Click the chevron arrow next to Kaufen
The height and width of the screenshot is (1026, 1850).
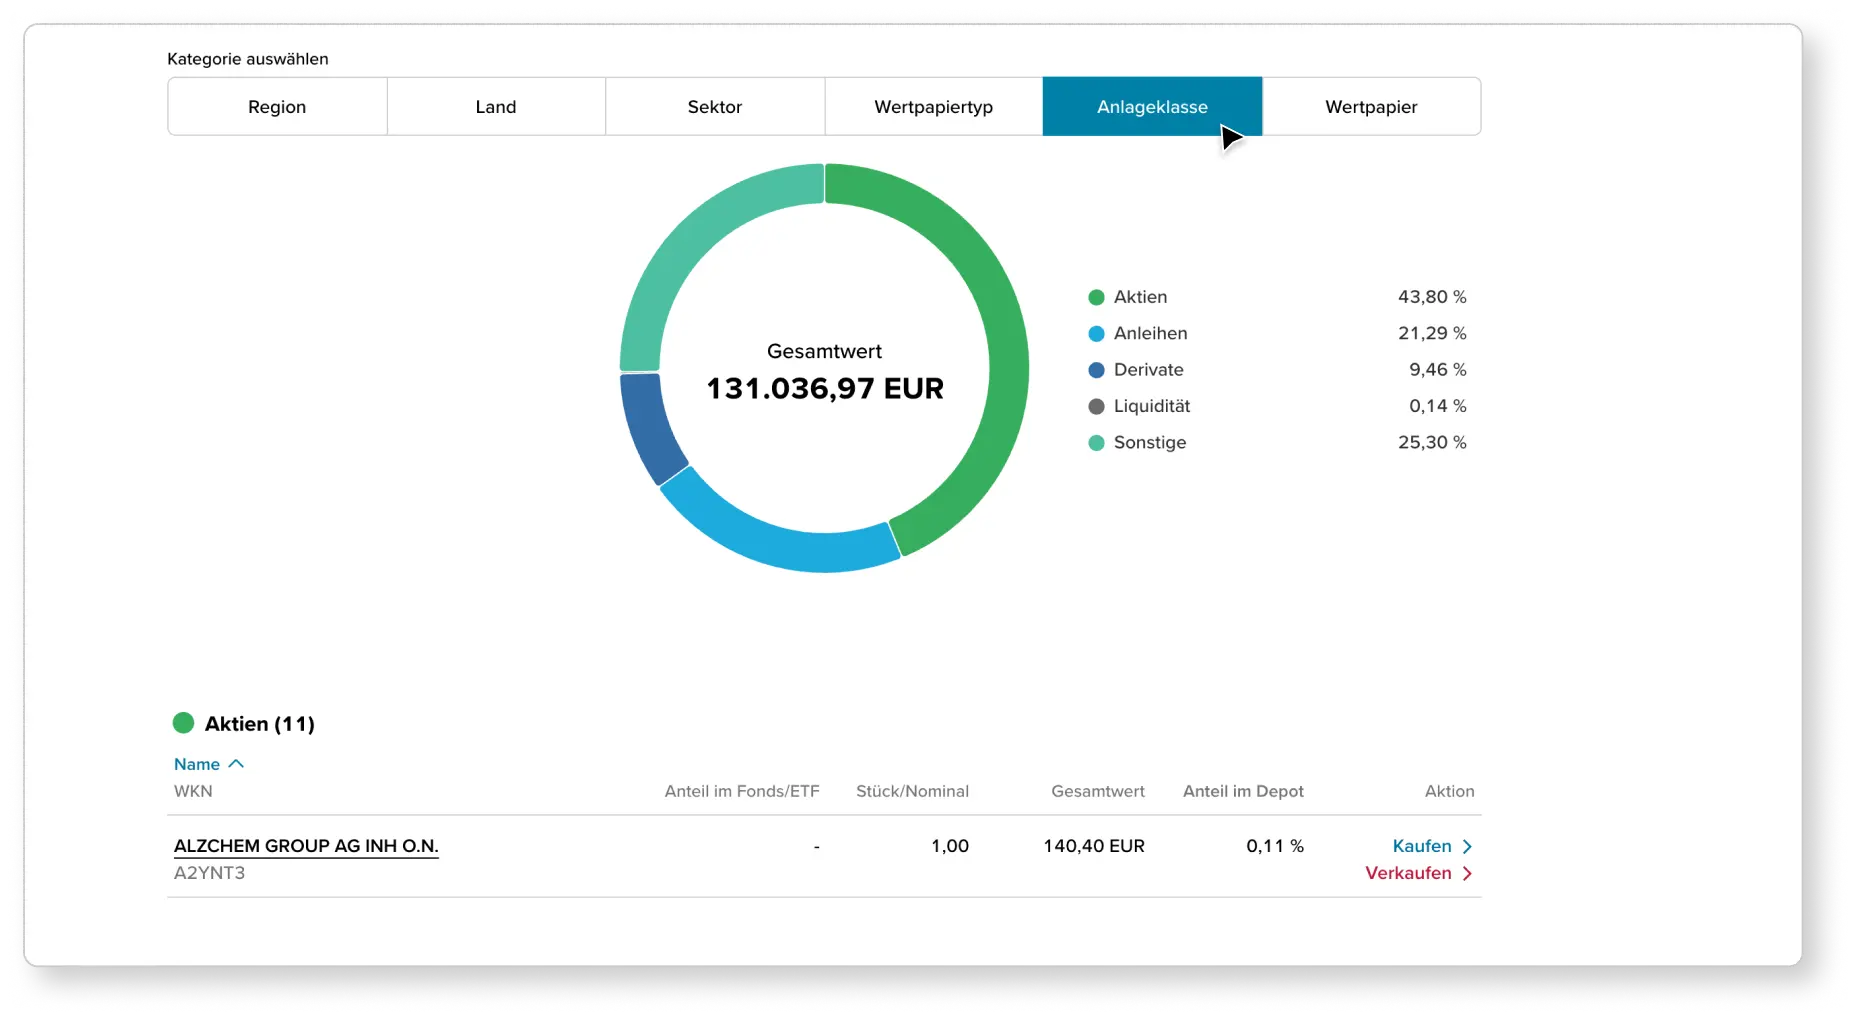(x=1467, y=846)
